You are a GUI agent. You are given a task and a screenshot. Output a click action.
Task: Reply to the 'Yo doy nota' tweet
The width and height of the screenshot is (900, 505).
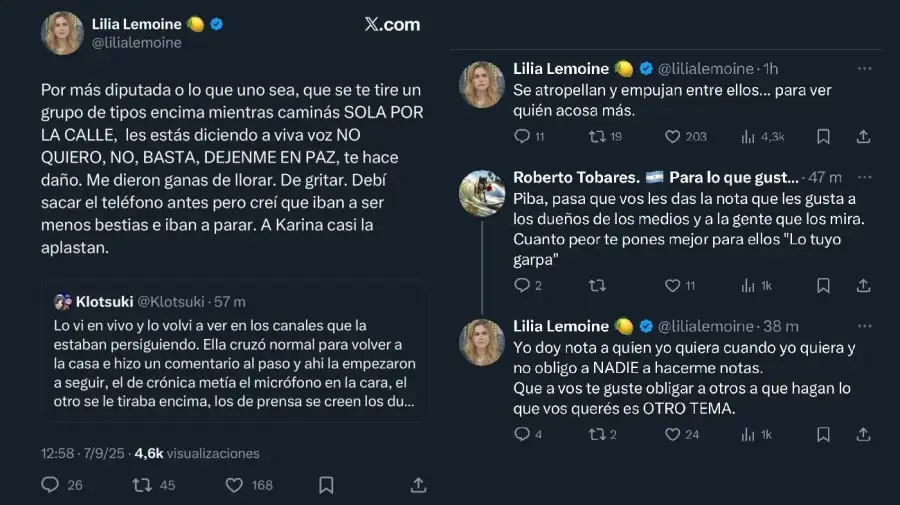521,435
